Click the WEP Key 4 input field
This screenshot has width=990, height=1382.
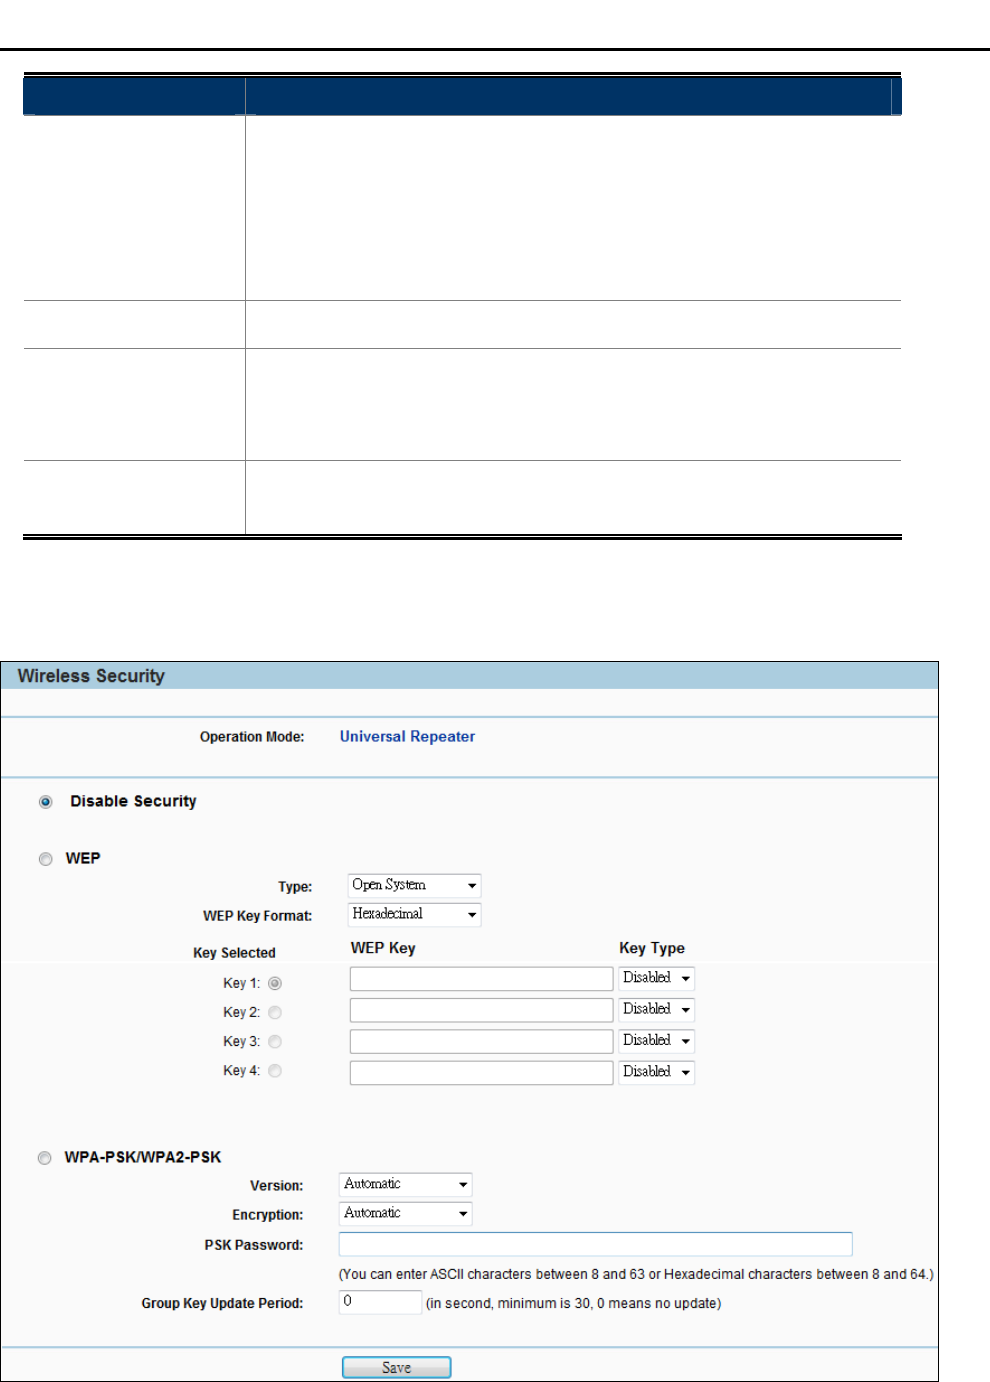pyautogui.click(x=481, y=1072)
